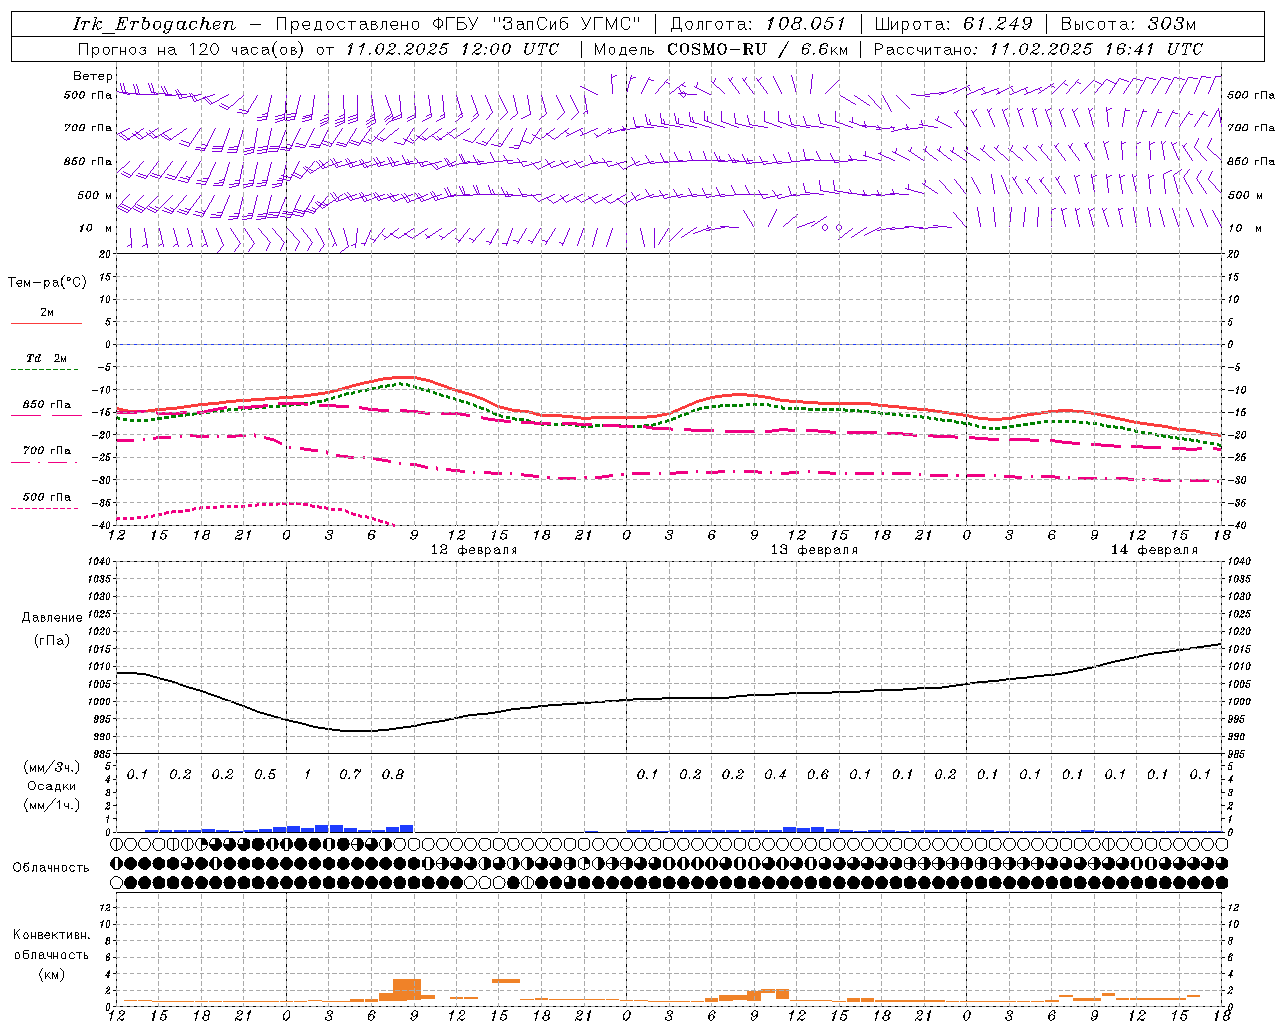Click the blue line sample under '2м' legend
Image resolution: width=1280 pixels, height=1024 pixels.
click(x=46, y=323)
